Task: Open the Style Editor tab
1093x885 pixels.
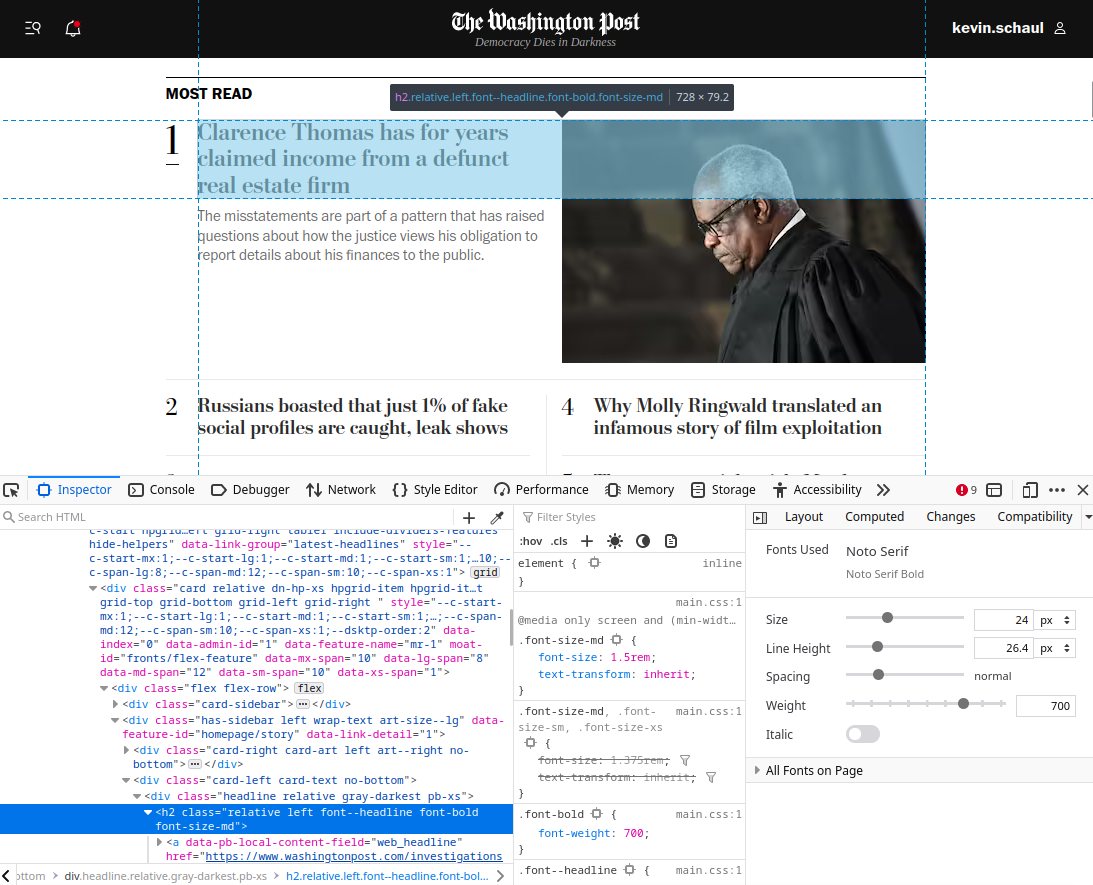Action: tap(435, 490)
